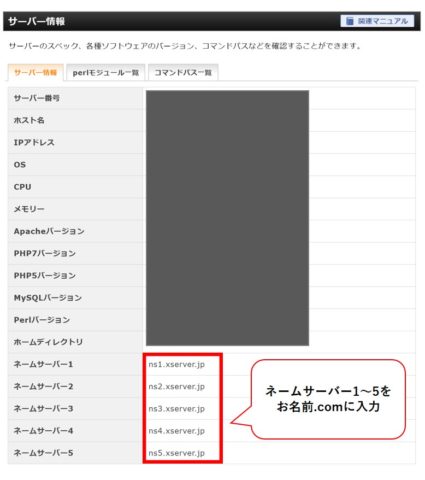Click the ホームディレクトリ row label

pos(48,342)
